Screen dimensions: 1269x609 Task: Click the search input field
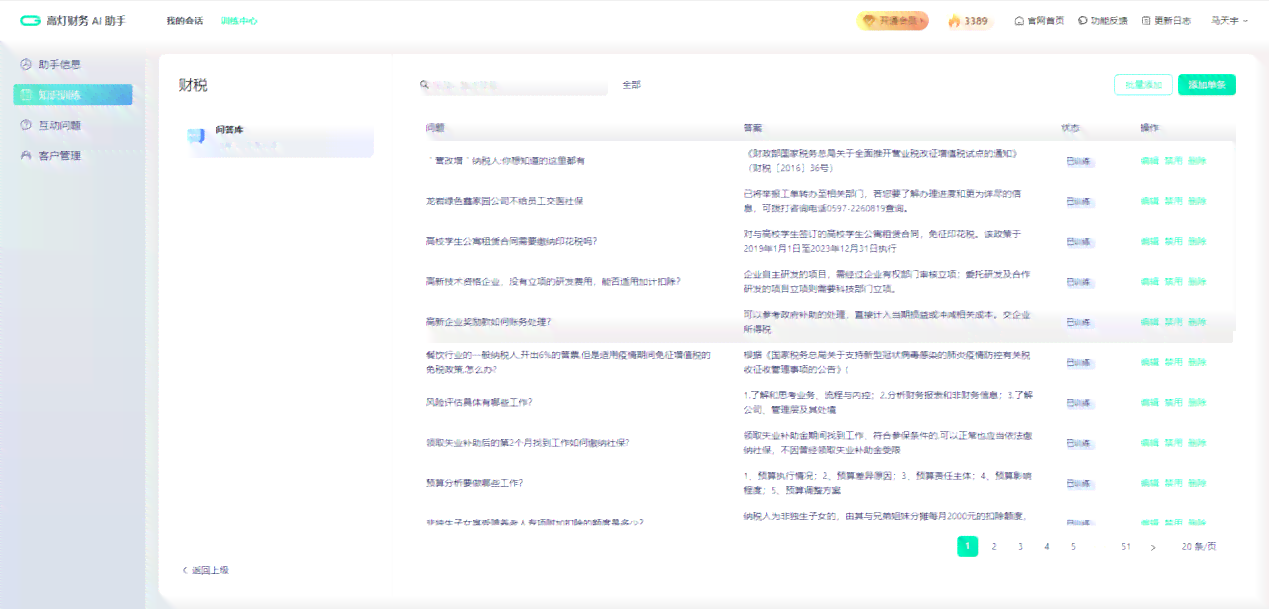(513, 86)
